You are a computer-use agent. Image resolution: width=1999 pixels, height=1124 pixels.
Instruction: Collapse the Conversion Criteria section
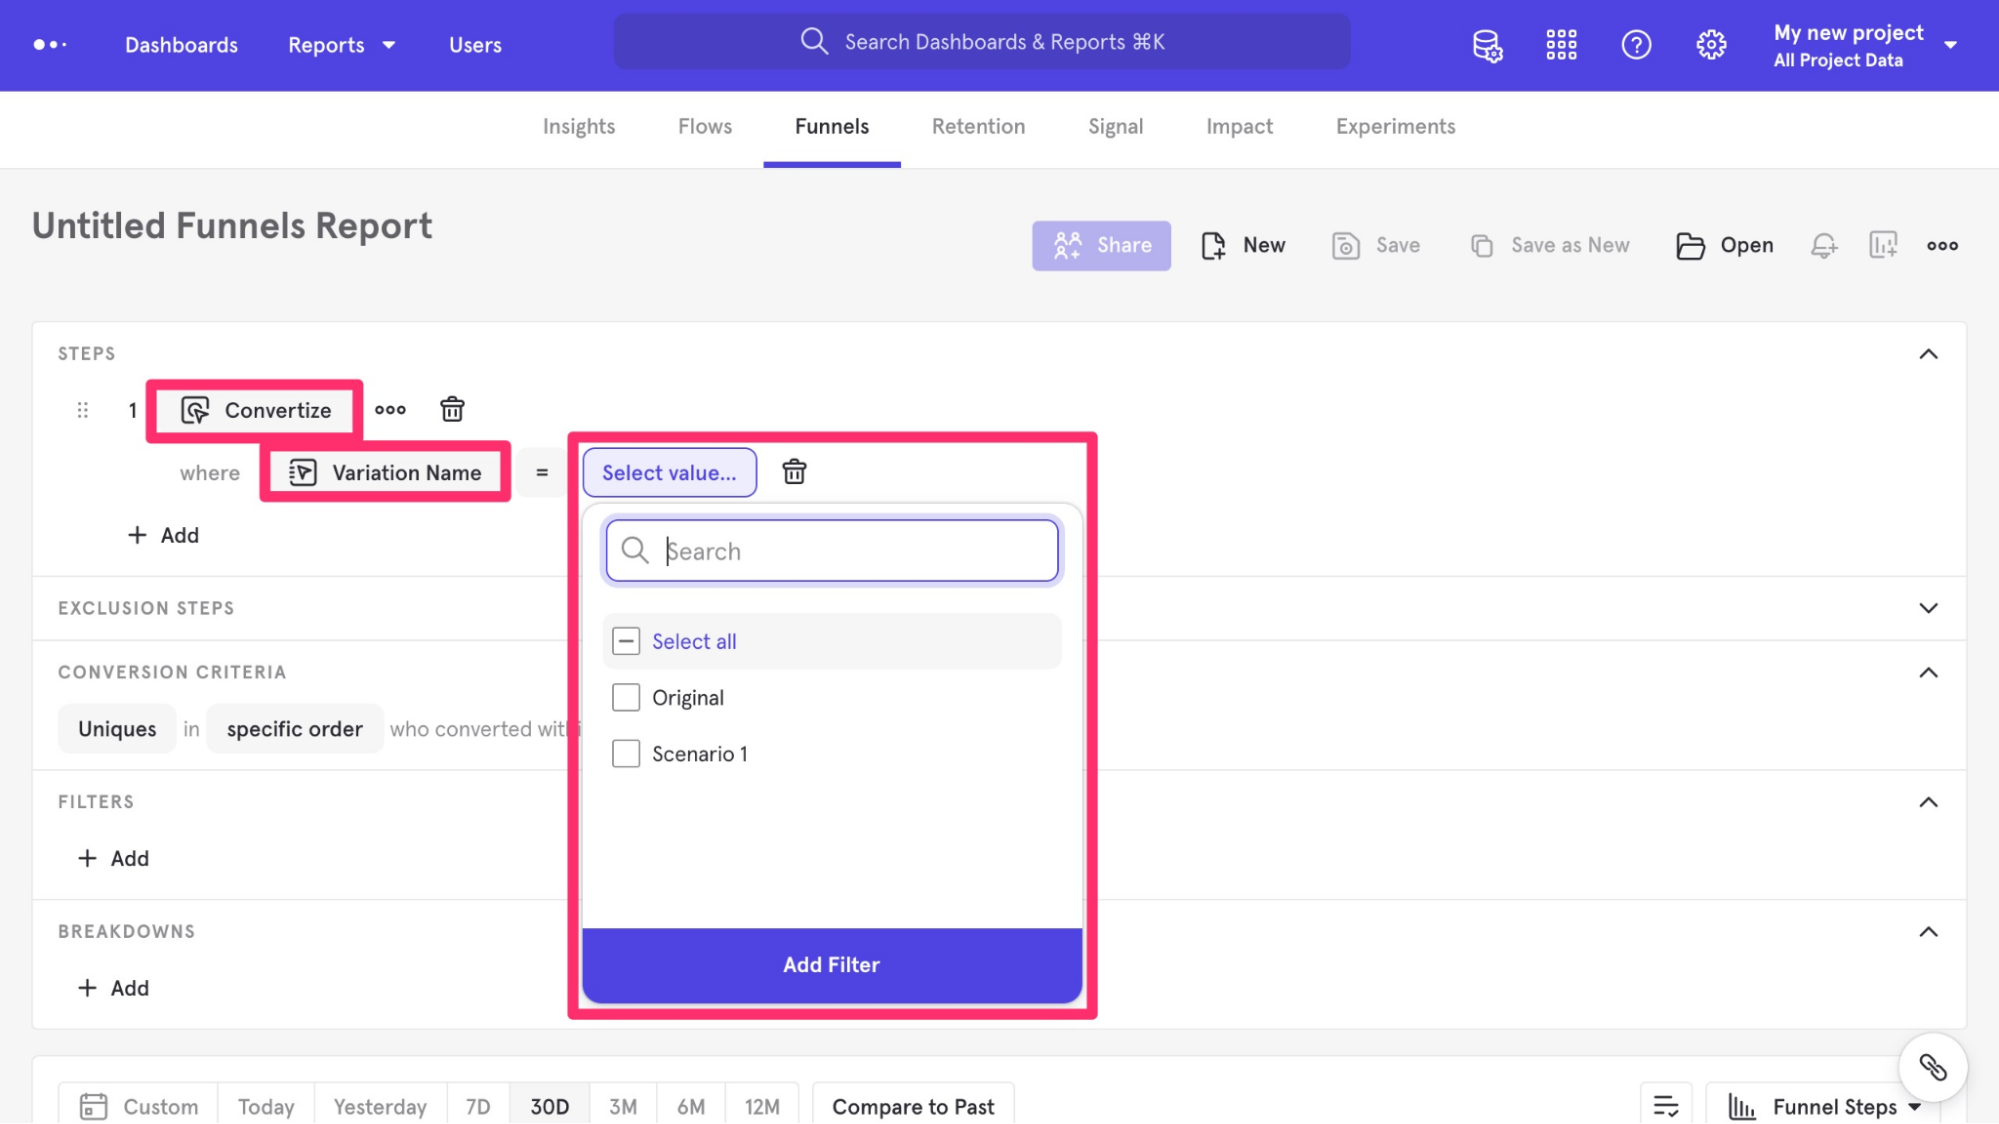pyautogui.click(x=1928, y=672)
